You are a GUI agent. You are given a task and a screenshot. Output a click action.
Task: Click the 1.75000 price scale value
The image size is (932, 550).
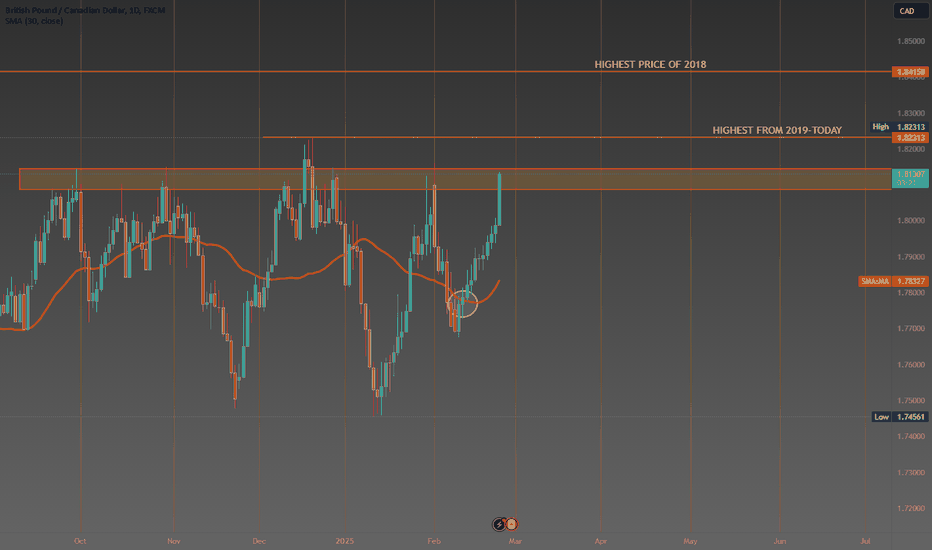(x=911, y=400)
